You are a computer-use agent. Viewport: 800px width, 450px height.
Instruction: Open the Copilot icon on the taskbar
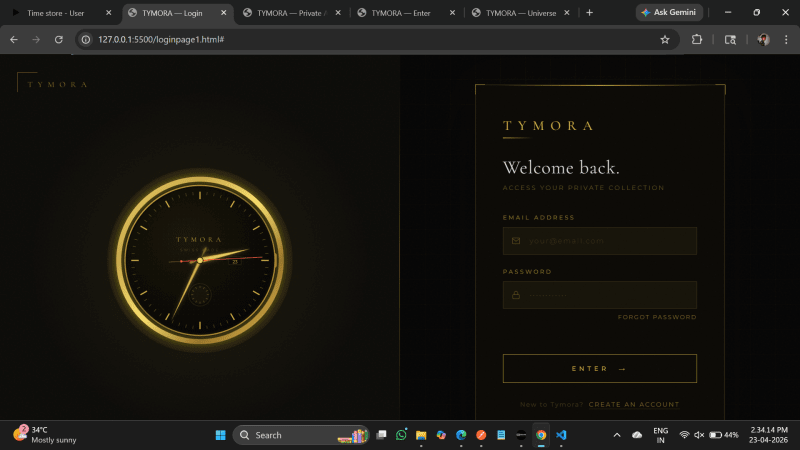[x=441, y=435]
